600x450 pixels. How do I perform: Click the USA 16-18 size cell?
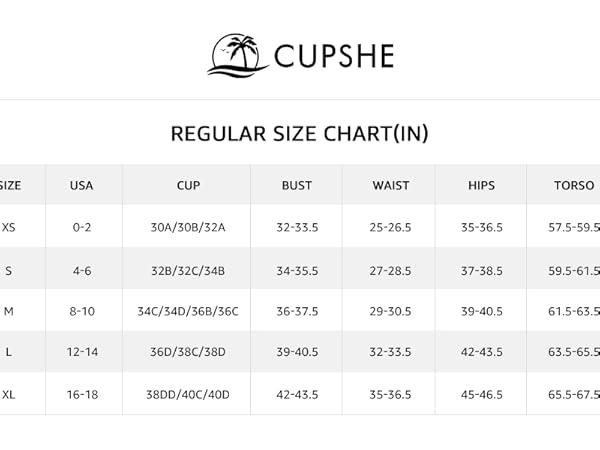click(x=82, y=395)
